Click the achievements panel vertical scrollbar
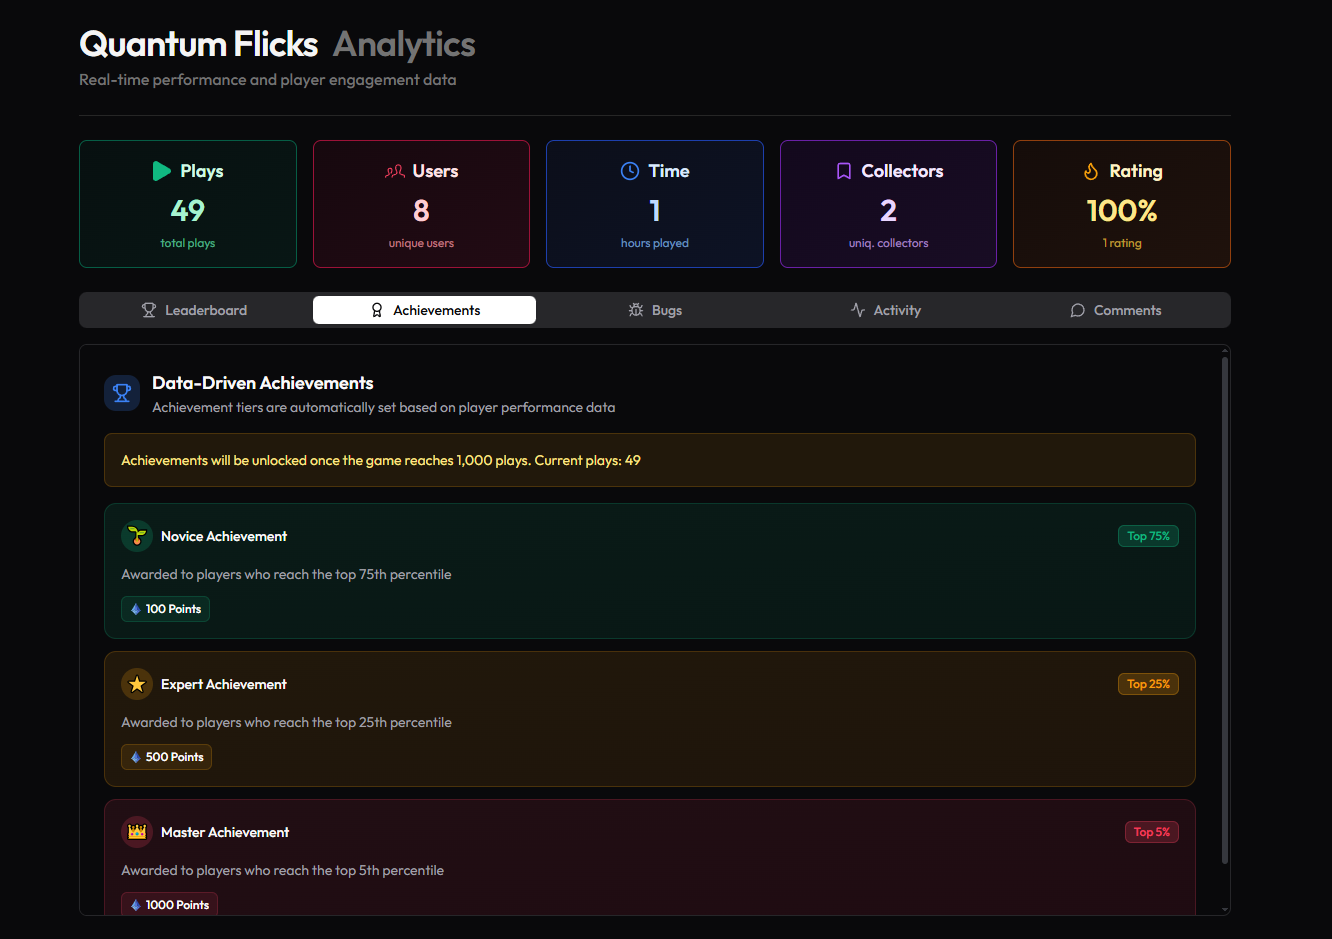The width and height of the screenshot is (1332, 939). click(1225, 610)
